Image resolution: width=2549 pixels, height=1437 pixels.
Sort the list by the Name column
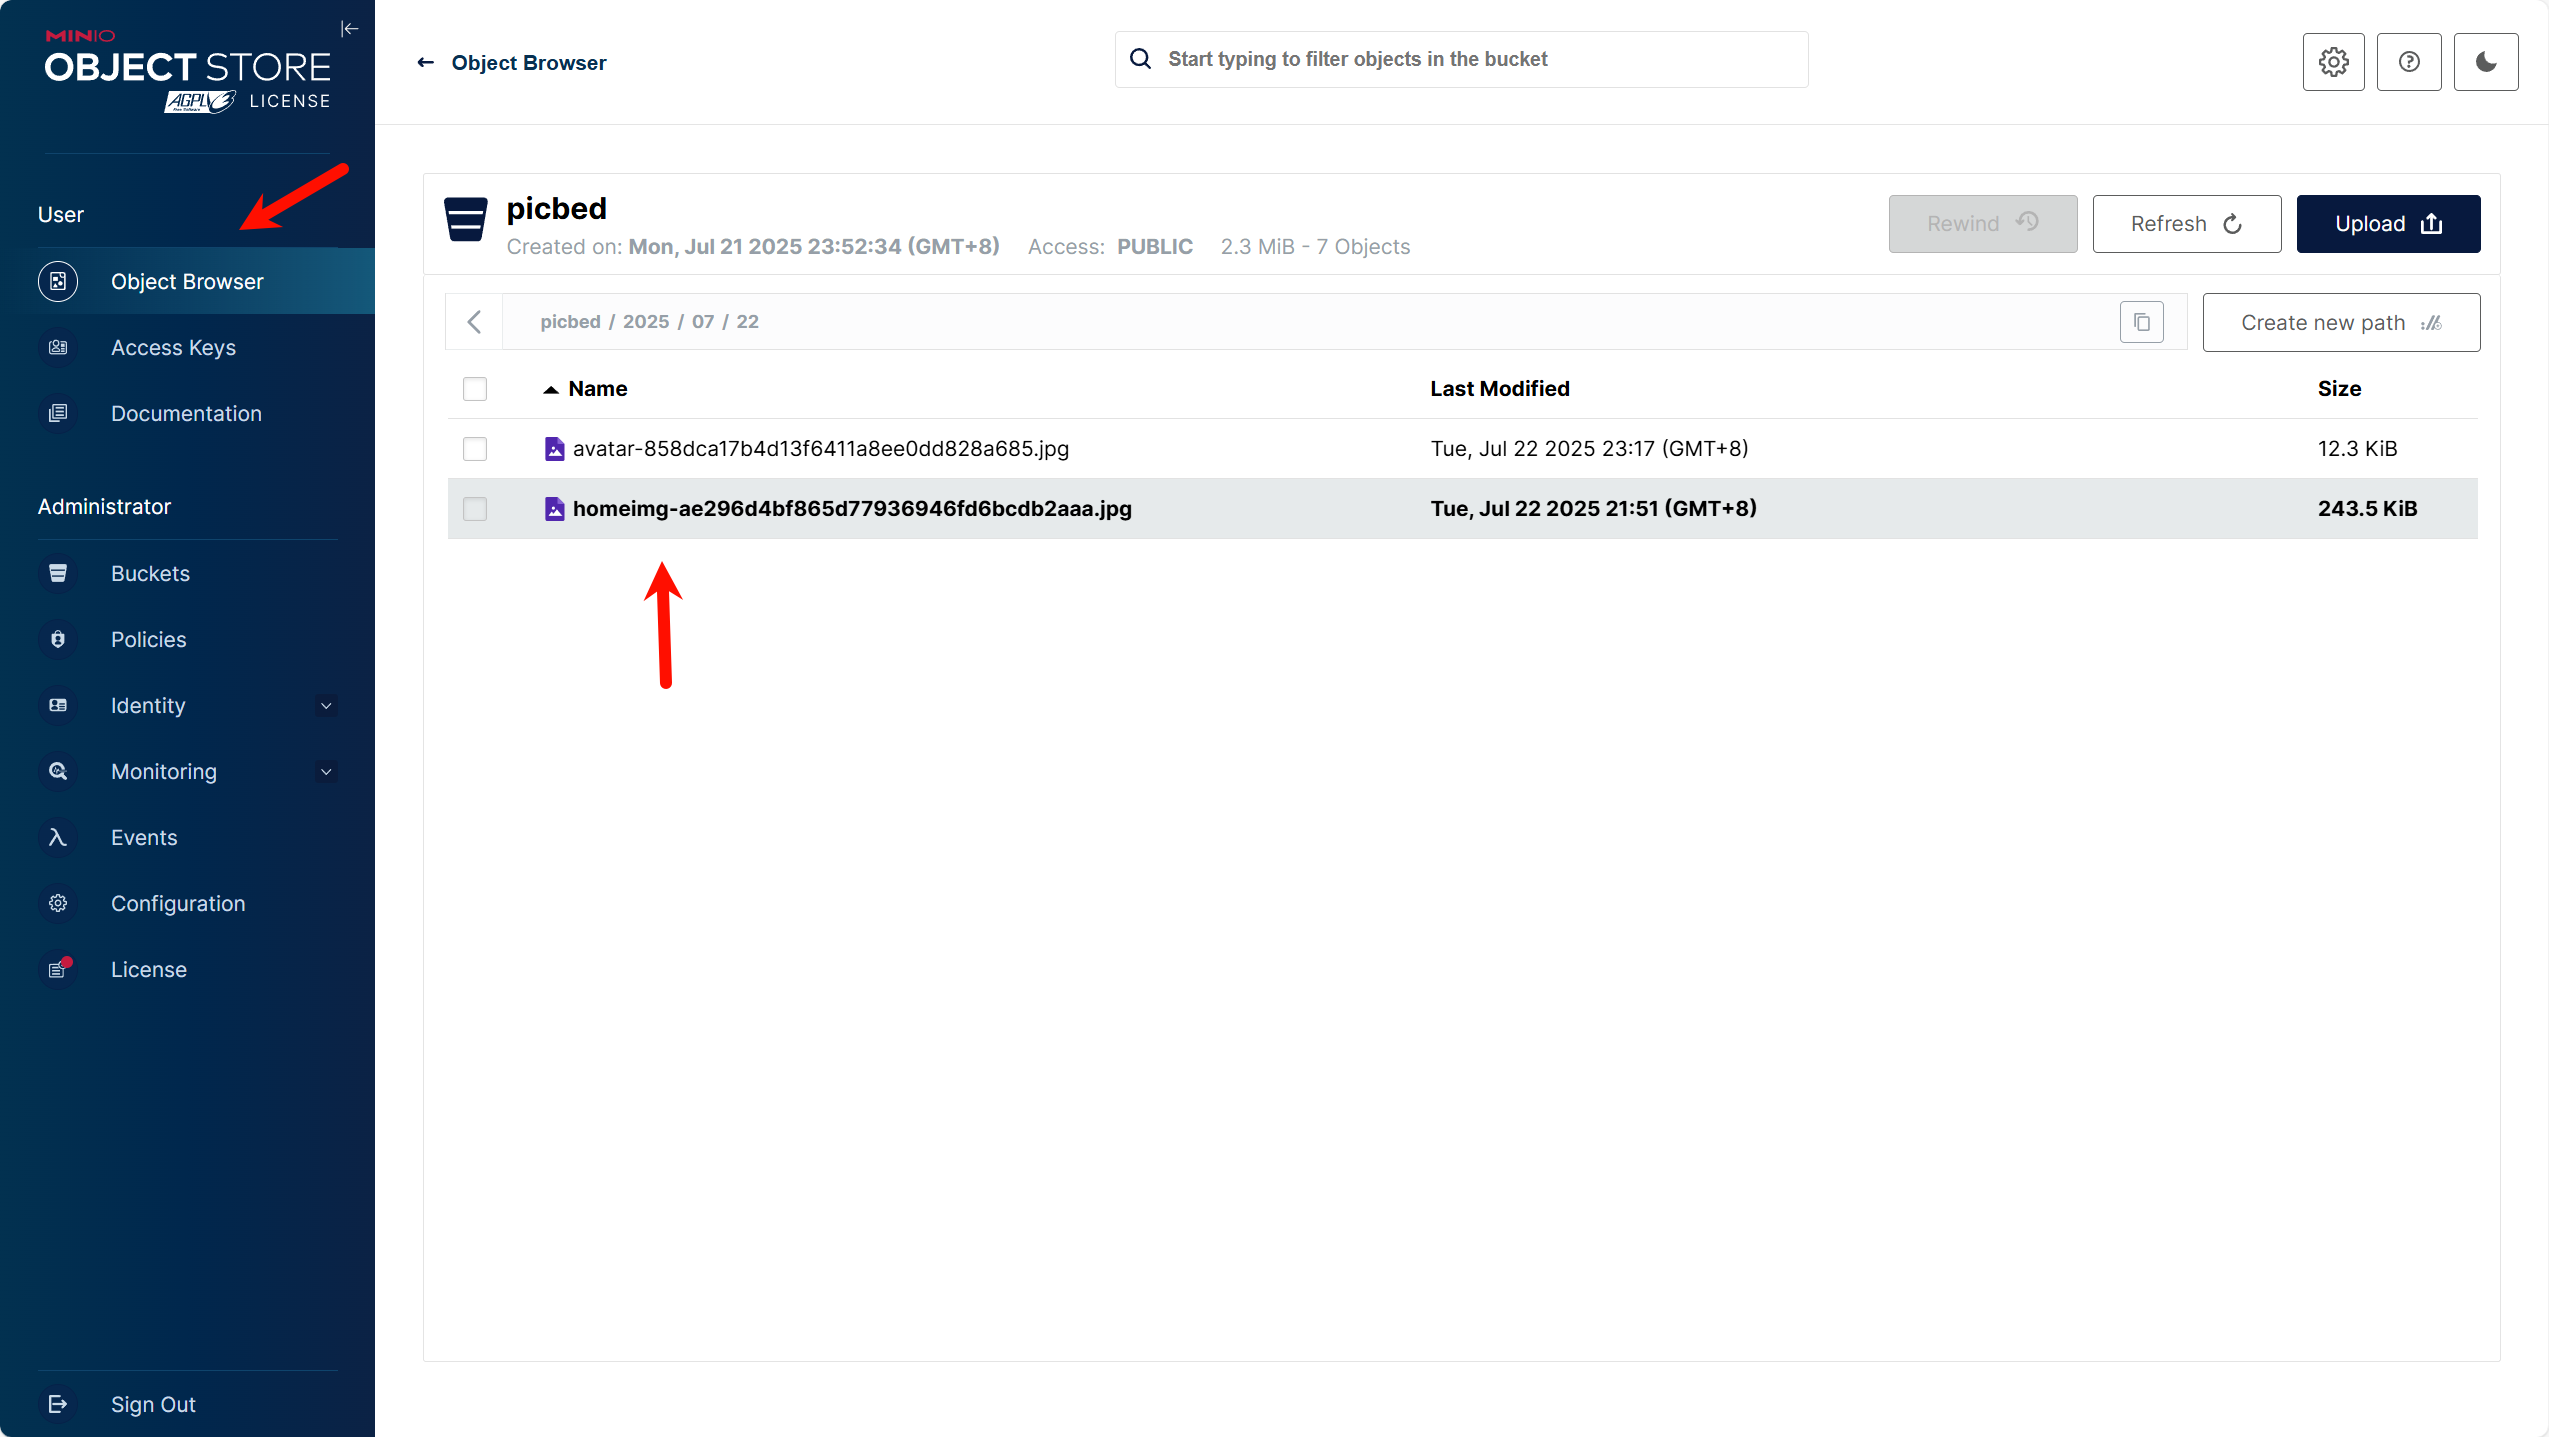pyautogui.click(x=597, y=389)
